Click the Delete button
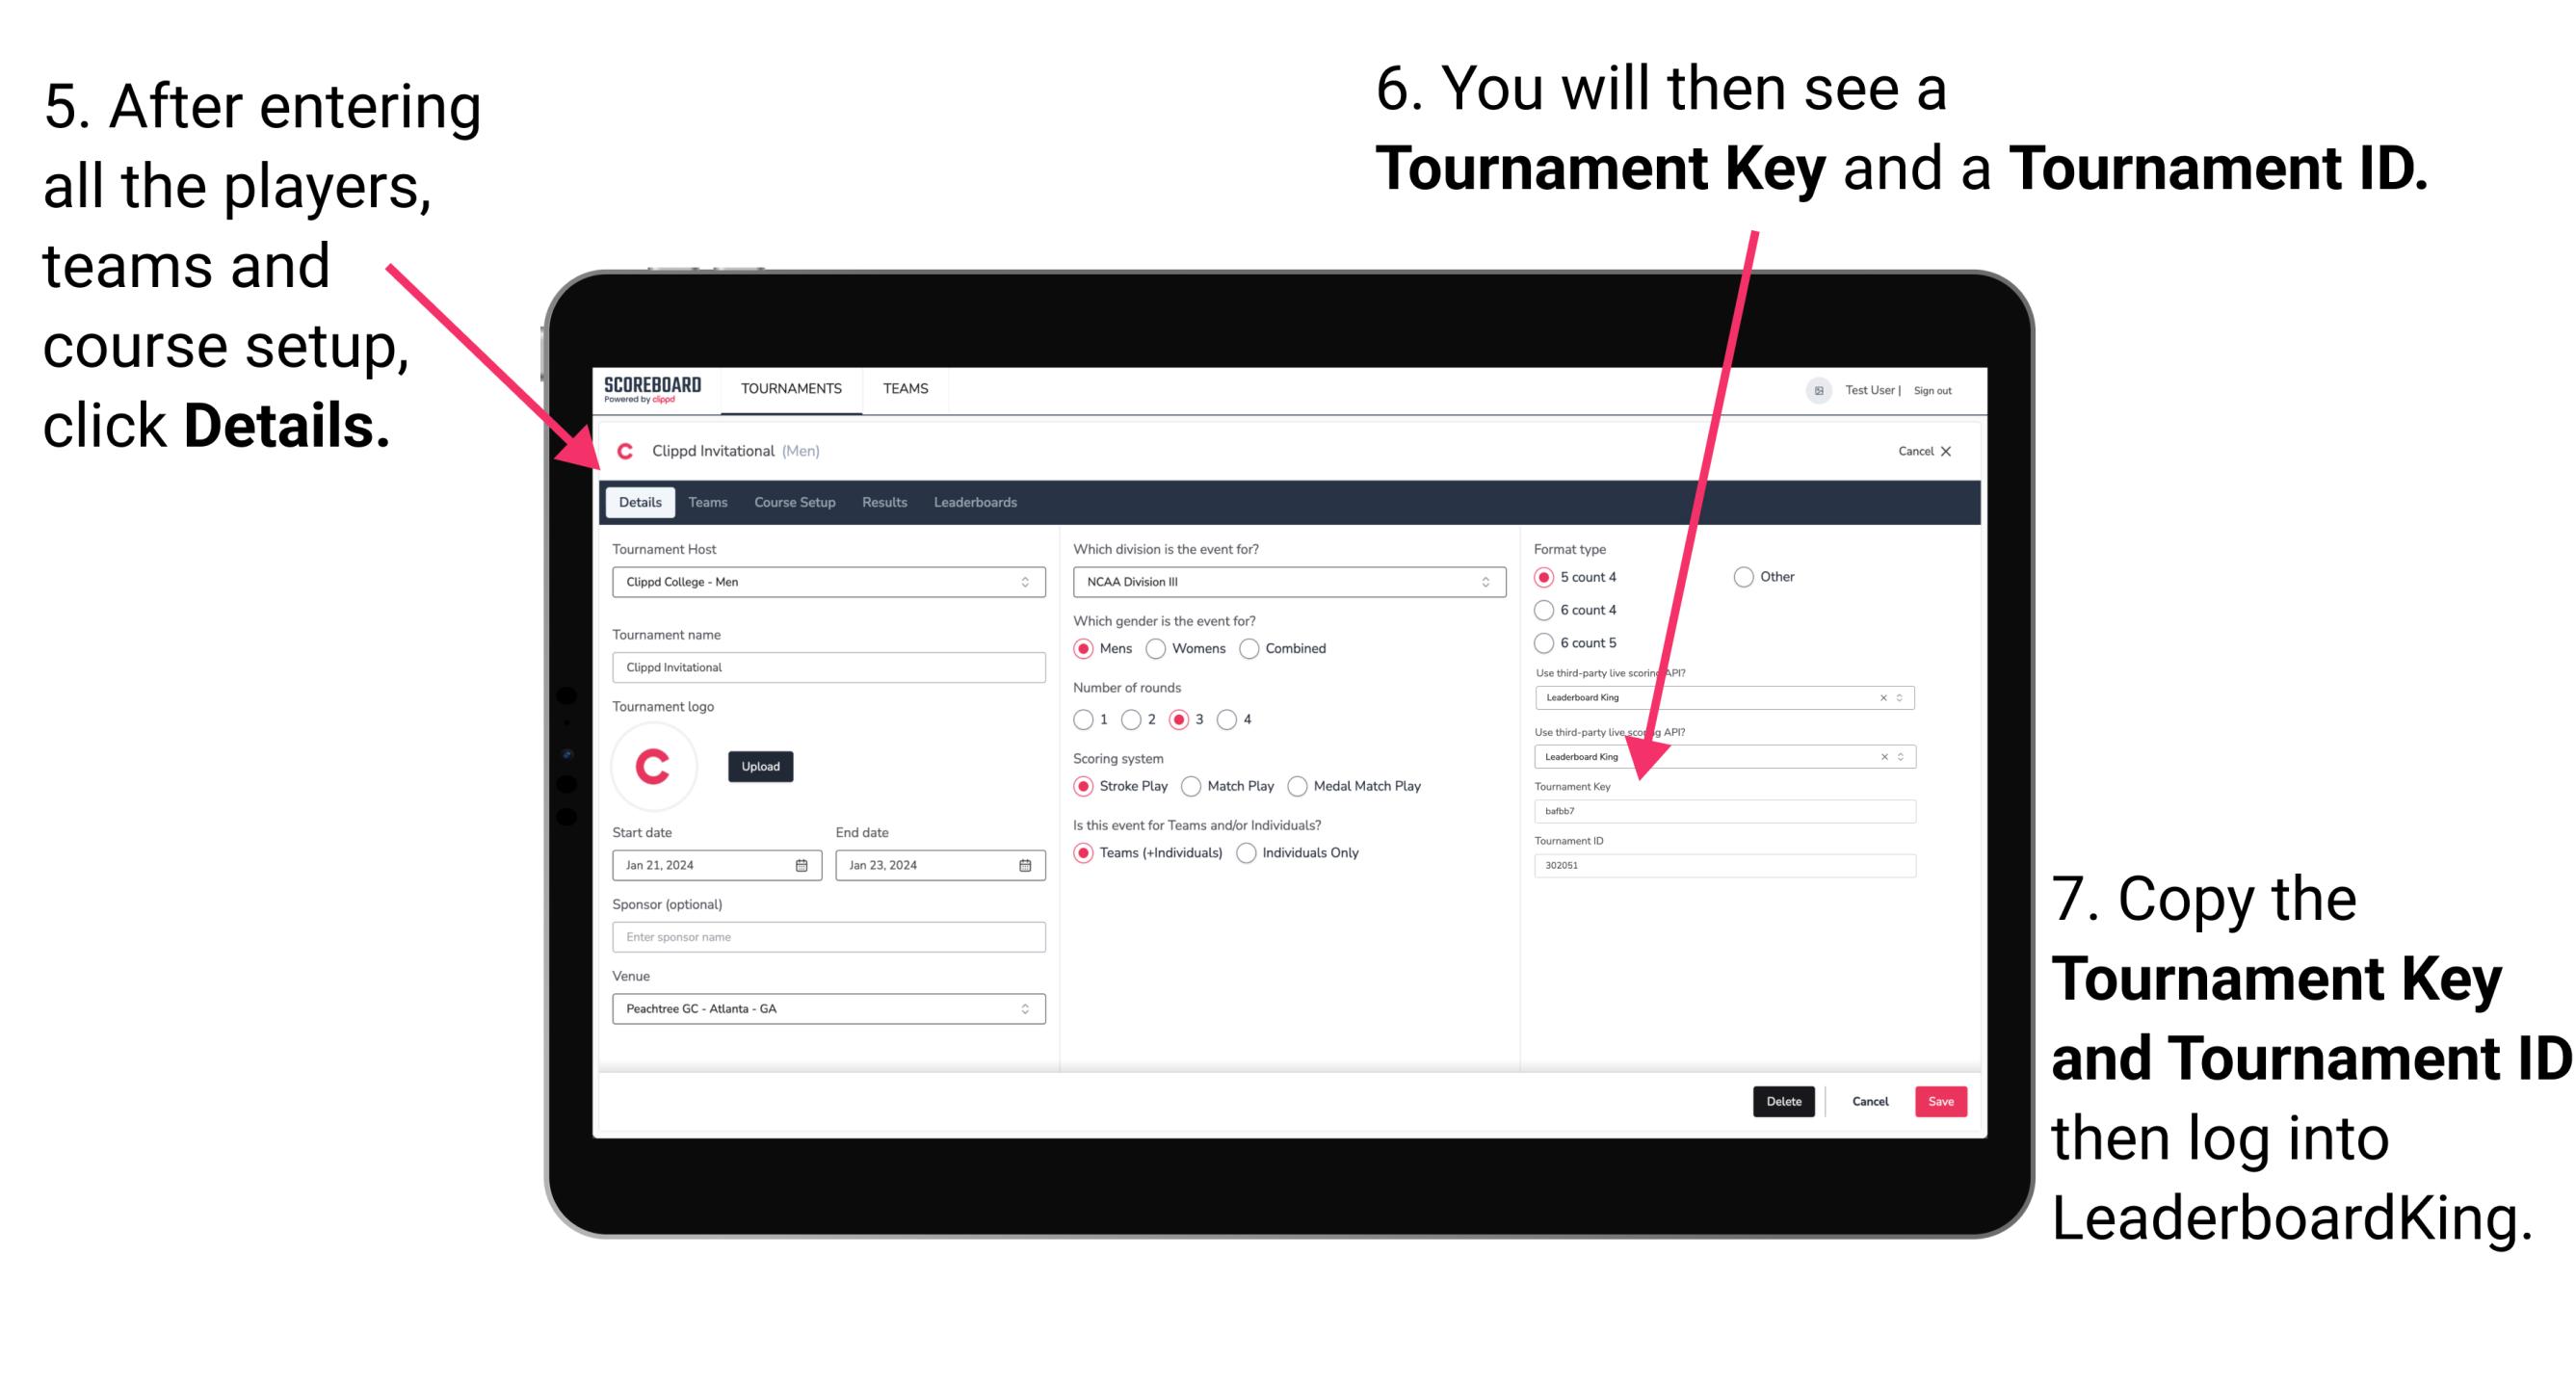 (1784, 1101)
